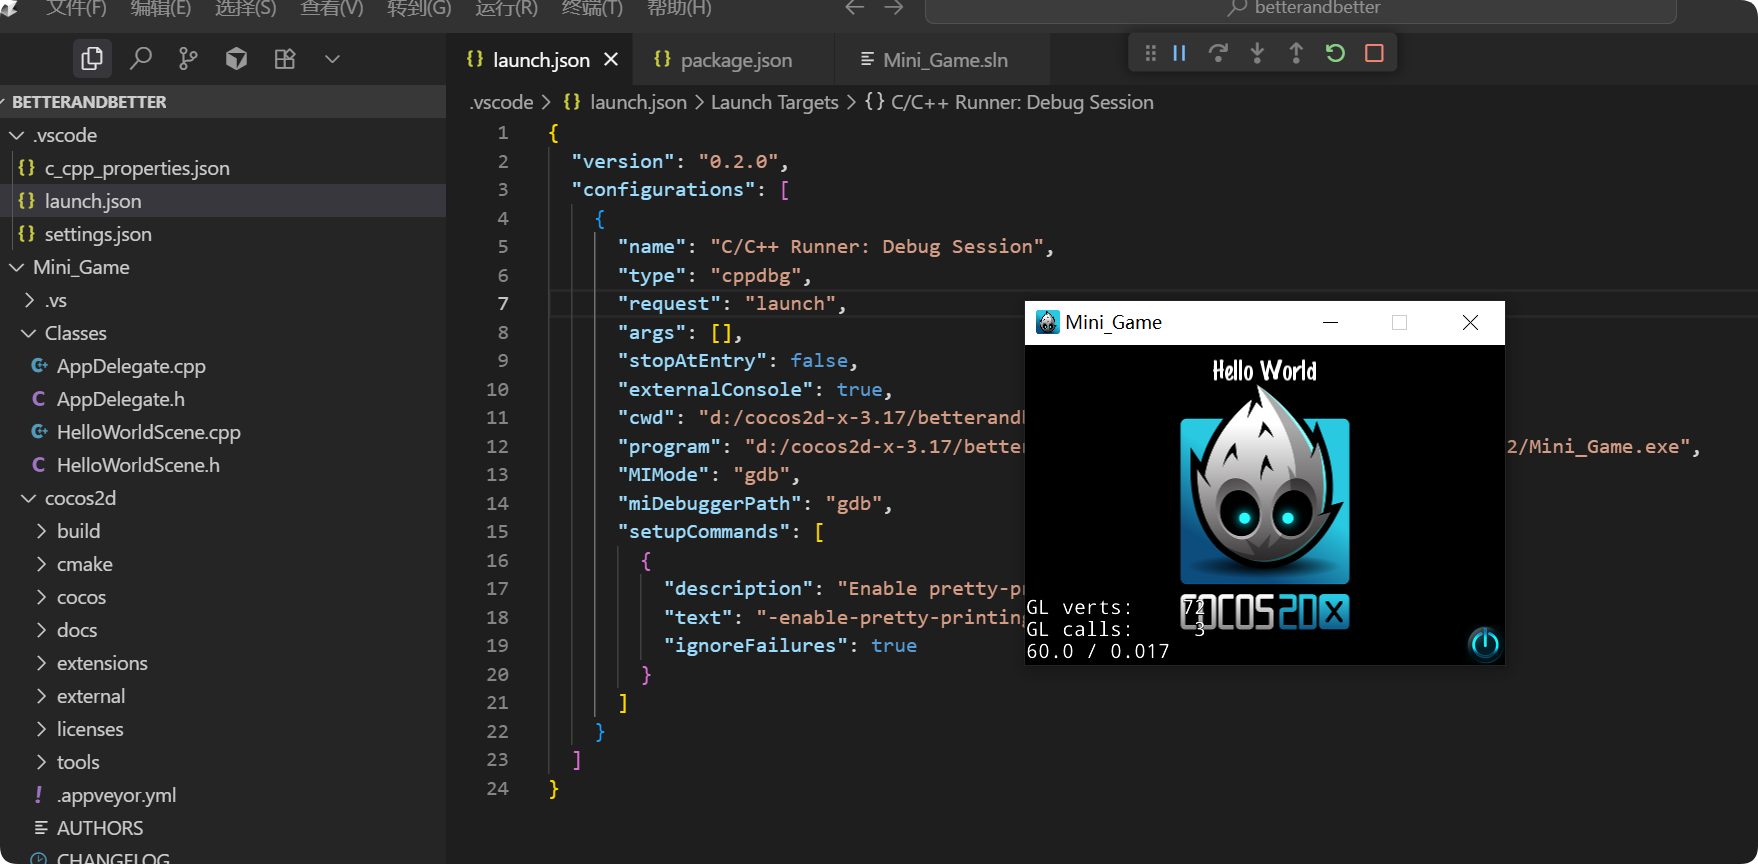Close the launch.json tab
Screen dimensions: 1758x864
tap(611, 60)
